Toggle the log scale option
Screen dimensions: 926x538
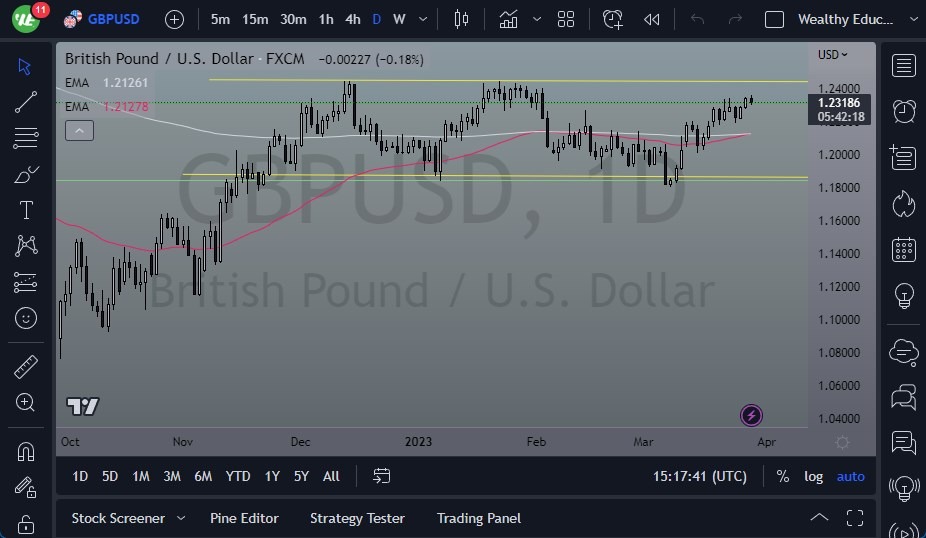814,477
